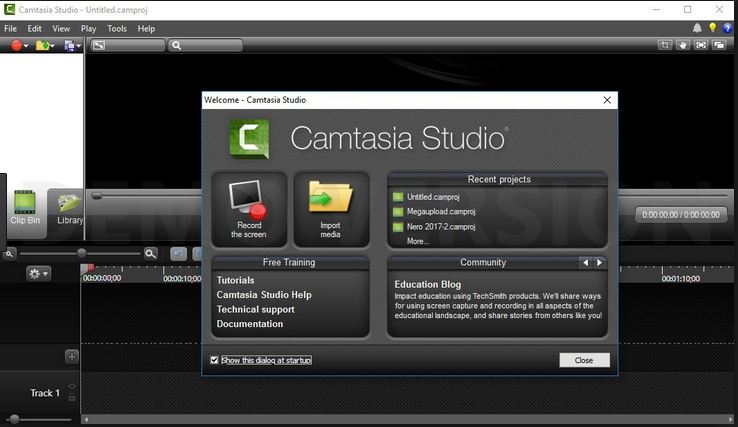Image resolution: width=738 pixels, height=427 pixels.
Task: Show next Community item with right arrow
Action: pos(599,263)
